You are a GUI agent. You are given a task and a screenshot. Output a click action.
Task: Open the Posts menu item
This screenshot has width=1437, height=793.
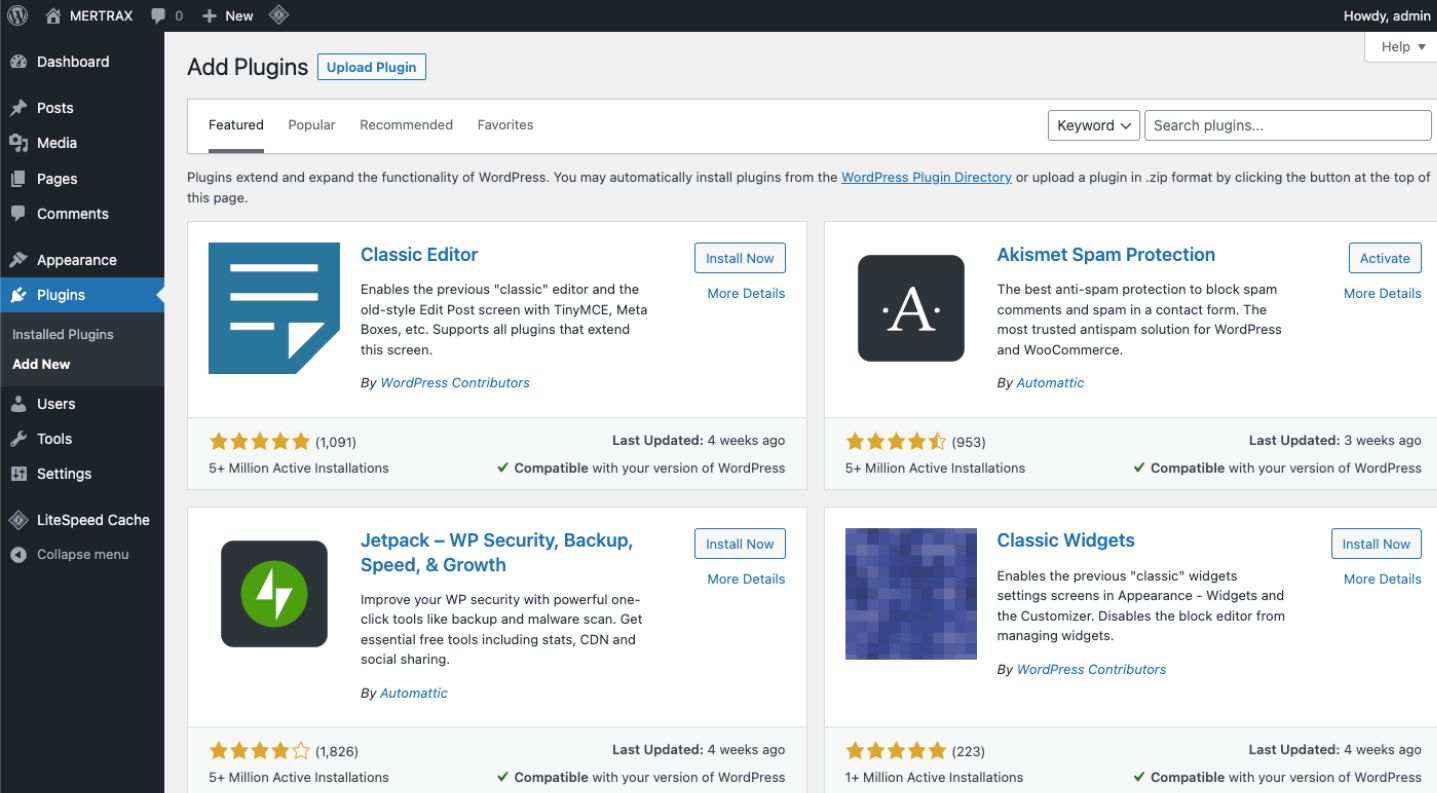(x=82, y=108)
